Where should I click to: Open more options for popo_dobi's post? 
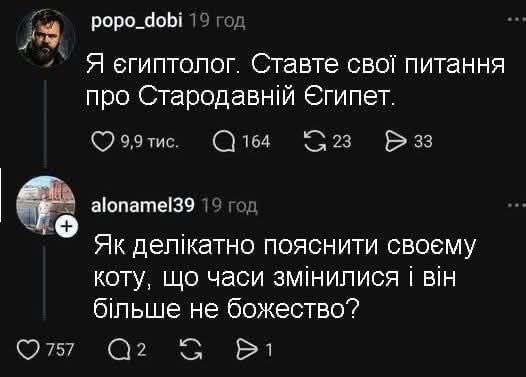[516, 19]
